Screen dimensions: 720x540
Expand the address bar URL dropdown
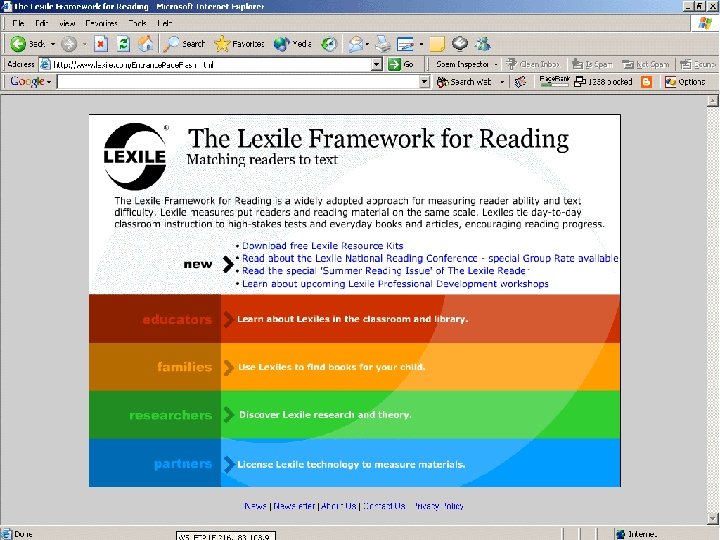pyautogui.click(x=377, y=64)
